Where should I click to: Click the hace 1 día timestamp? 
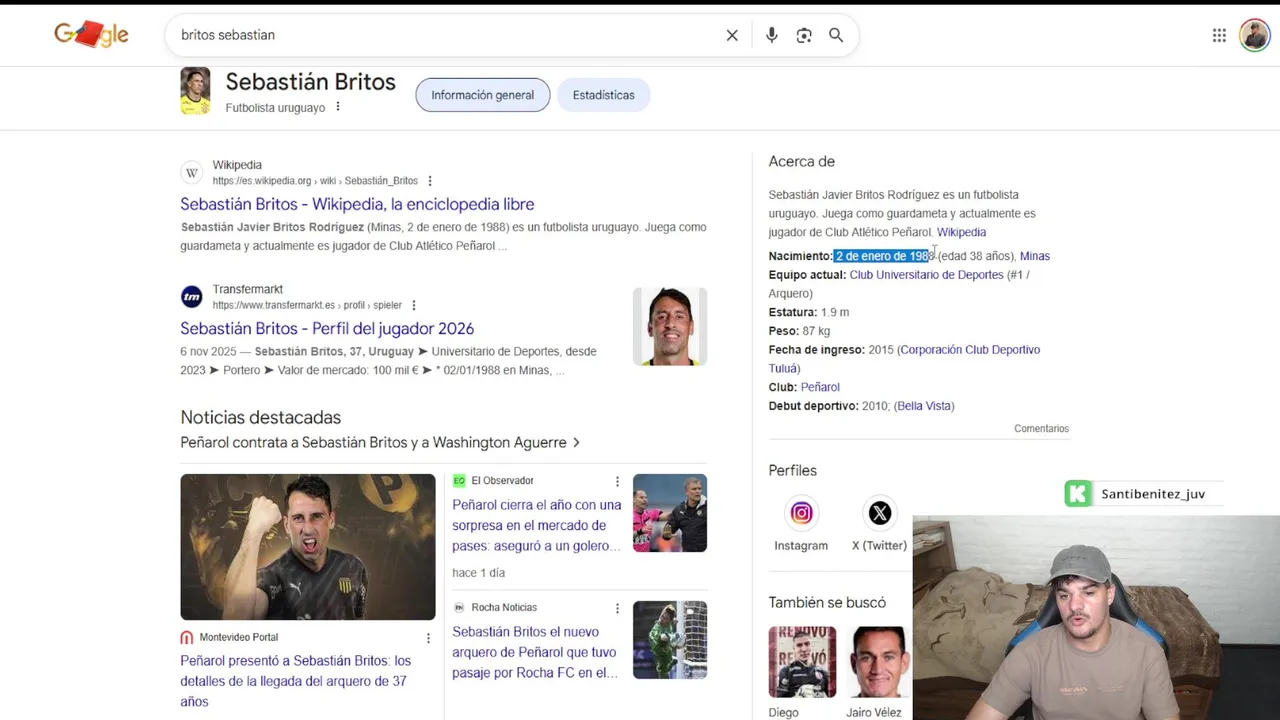tap(478, 573)
